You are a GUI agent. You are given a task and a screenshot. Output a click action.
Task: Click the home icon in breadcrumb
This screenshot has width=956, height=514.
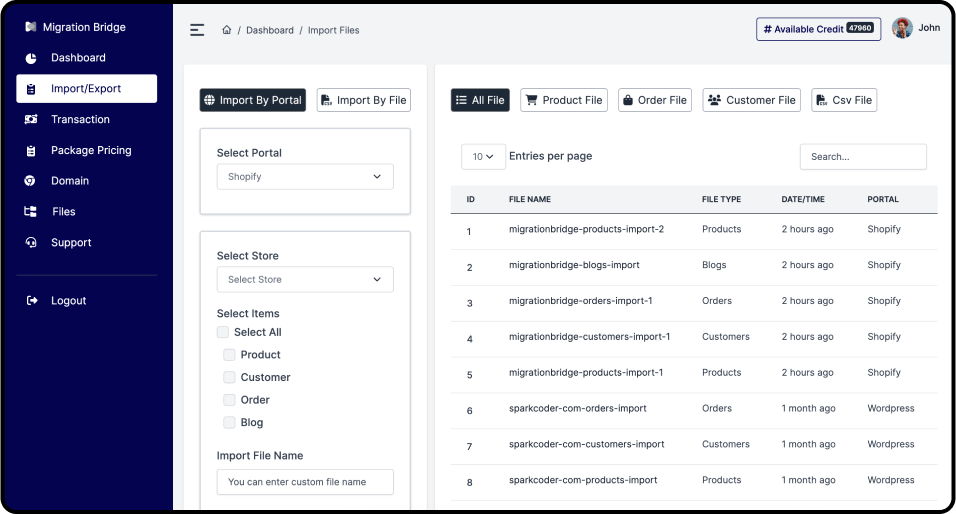point(227,30)
